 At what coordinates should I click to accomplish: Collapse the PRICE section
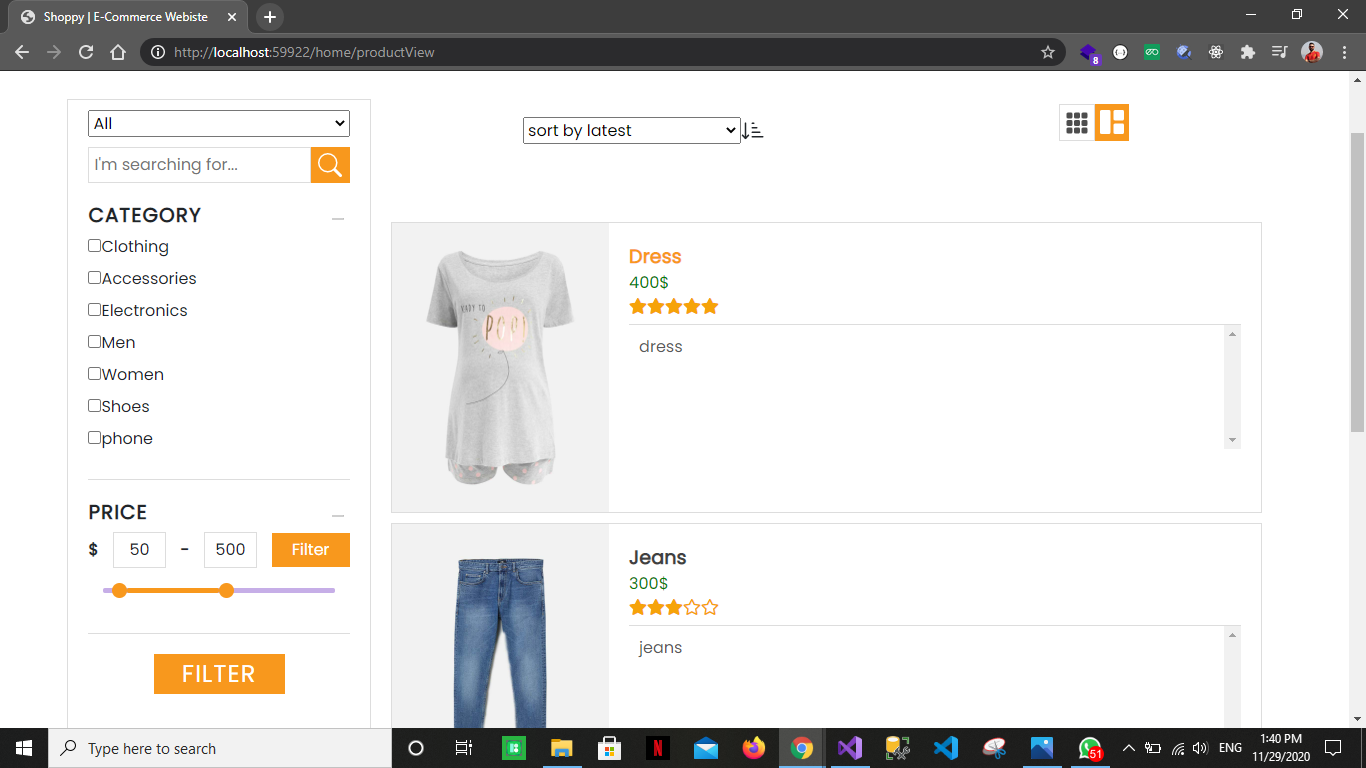pyautogui.click(x=338, y=516)
